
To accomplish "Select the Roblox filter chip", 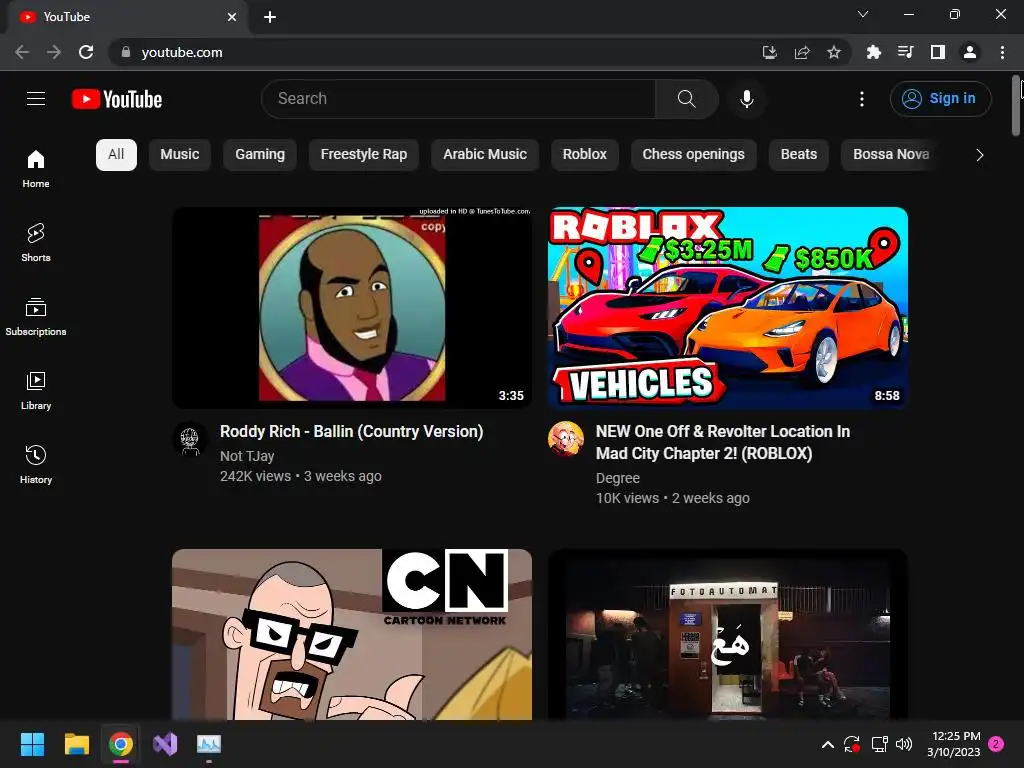I will point(584,155).
